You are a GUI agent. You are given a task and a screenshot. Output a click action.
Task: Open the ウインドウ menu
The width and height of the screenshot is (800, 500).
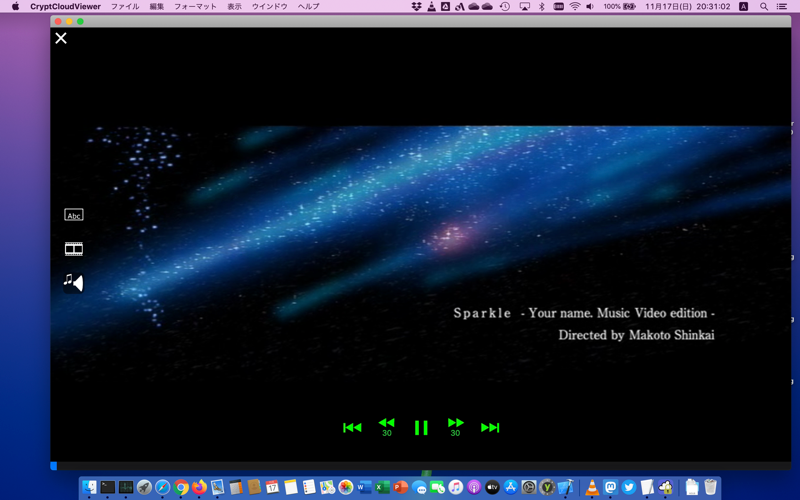tap(269, 7)
